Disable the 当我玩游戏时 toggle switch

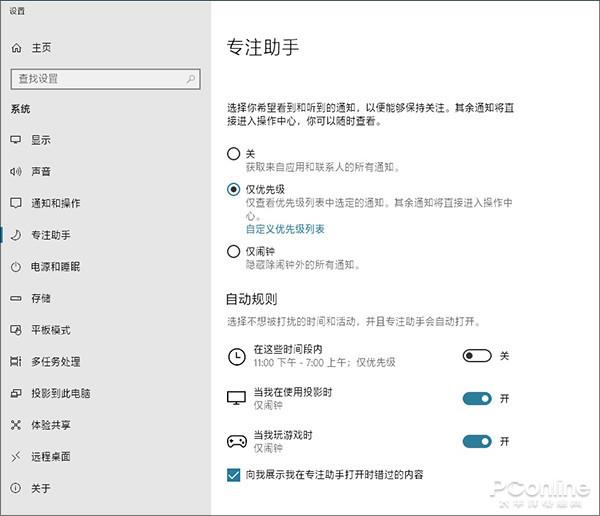pyautogui.click(x=477, y=441)
